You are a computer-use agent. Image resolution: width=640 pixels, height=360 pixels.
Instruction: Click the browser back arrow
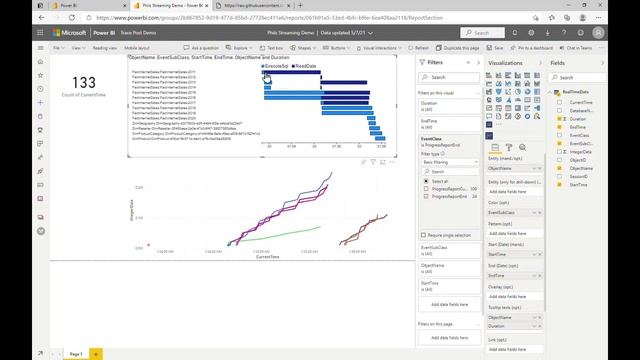tap(42, 18)
